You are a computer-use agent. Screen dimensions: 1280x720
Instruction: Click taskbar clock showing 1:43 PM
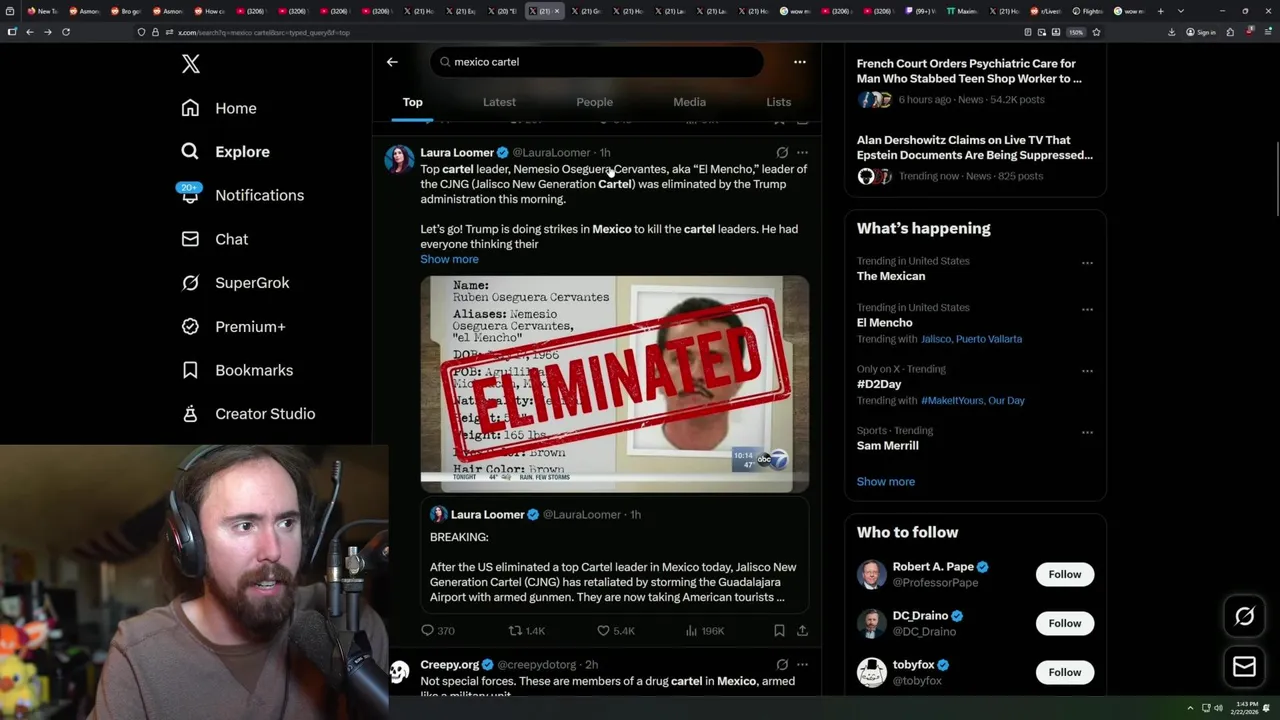1244,708
